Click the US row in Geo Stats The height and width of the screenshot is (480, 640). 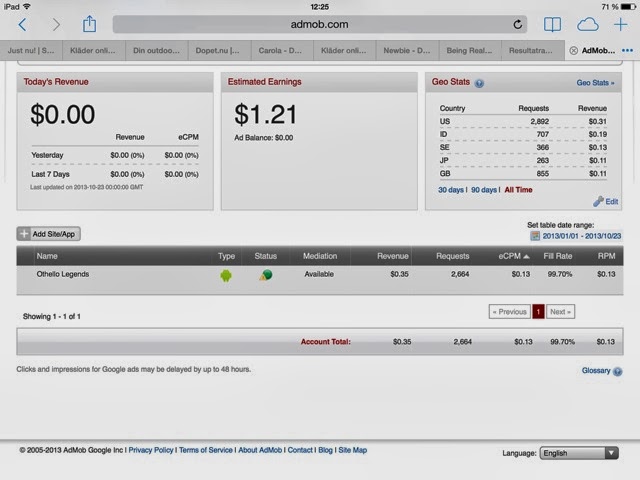tap(523, 121)
